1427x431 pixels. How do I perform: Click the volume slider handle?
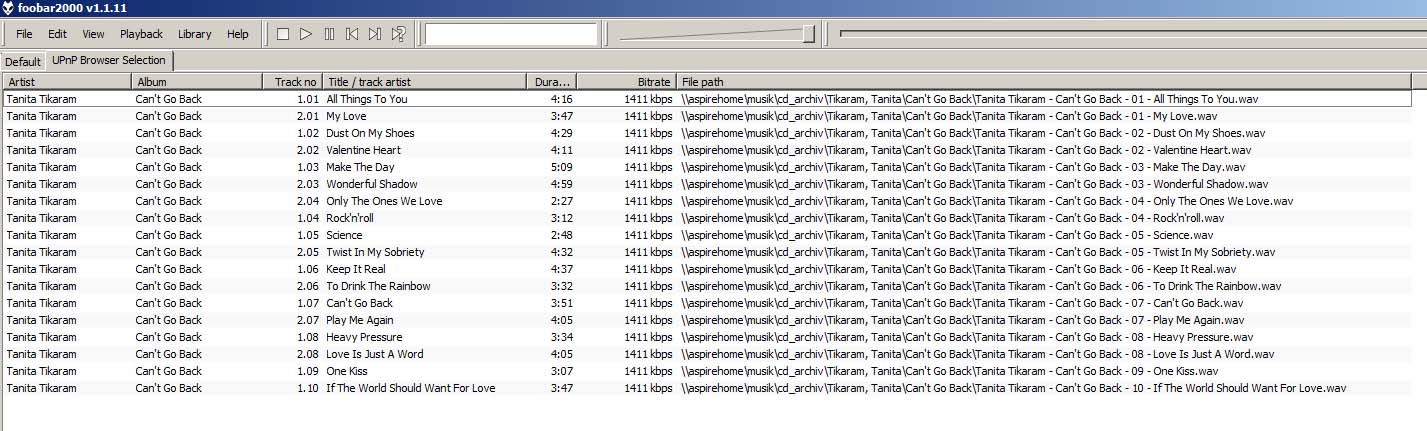(808, 34)
